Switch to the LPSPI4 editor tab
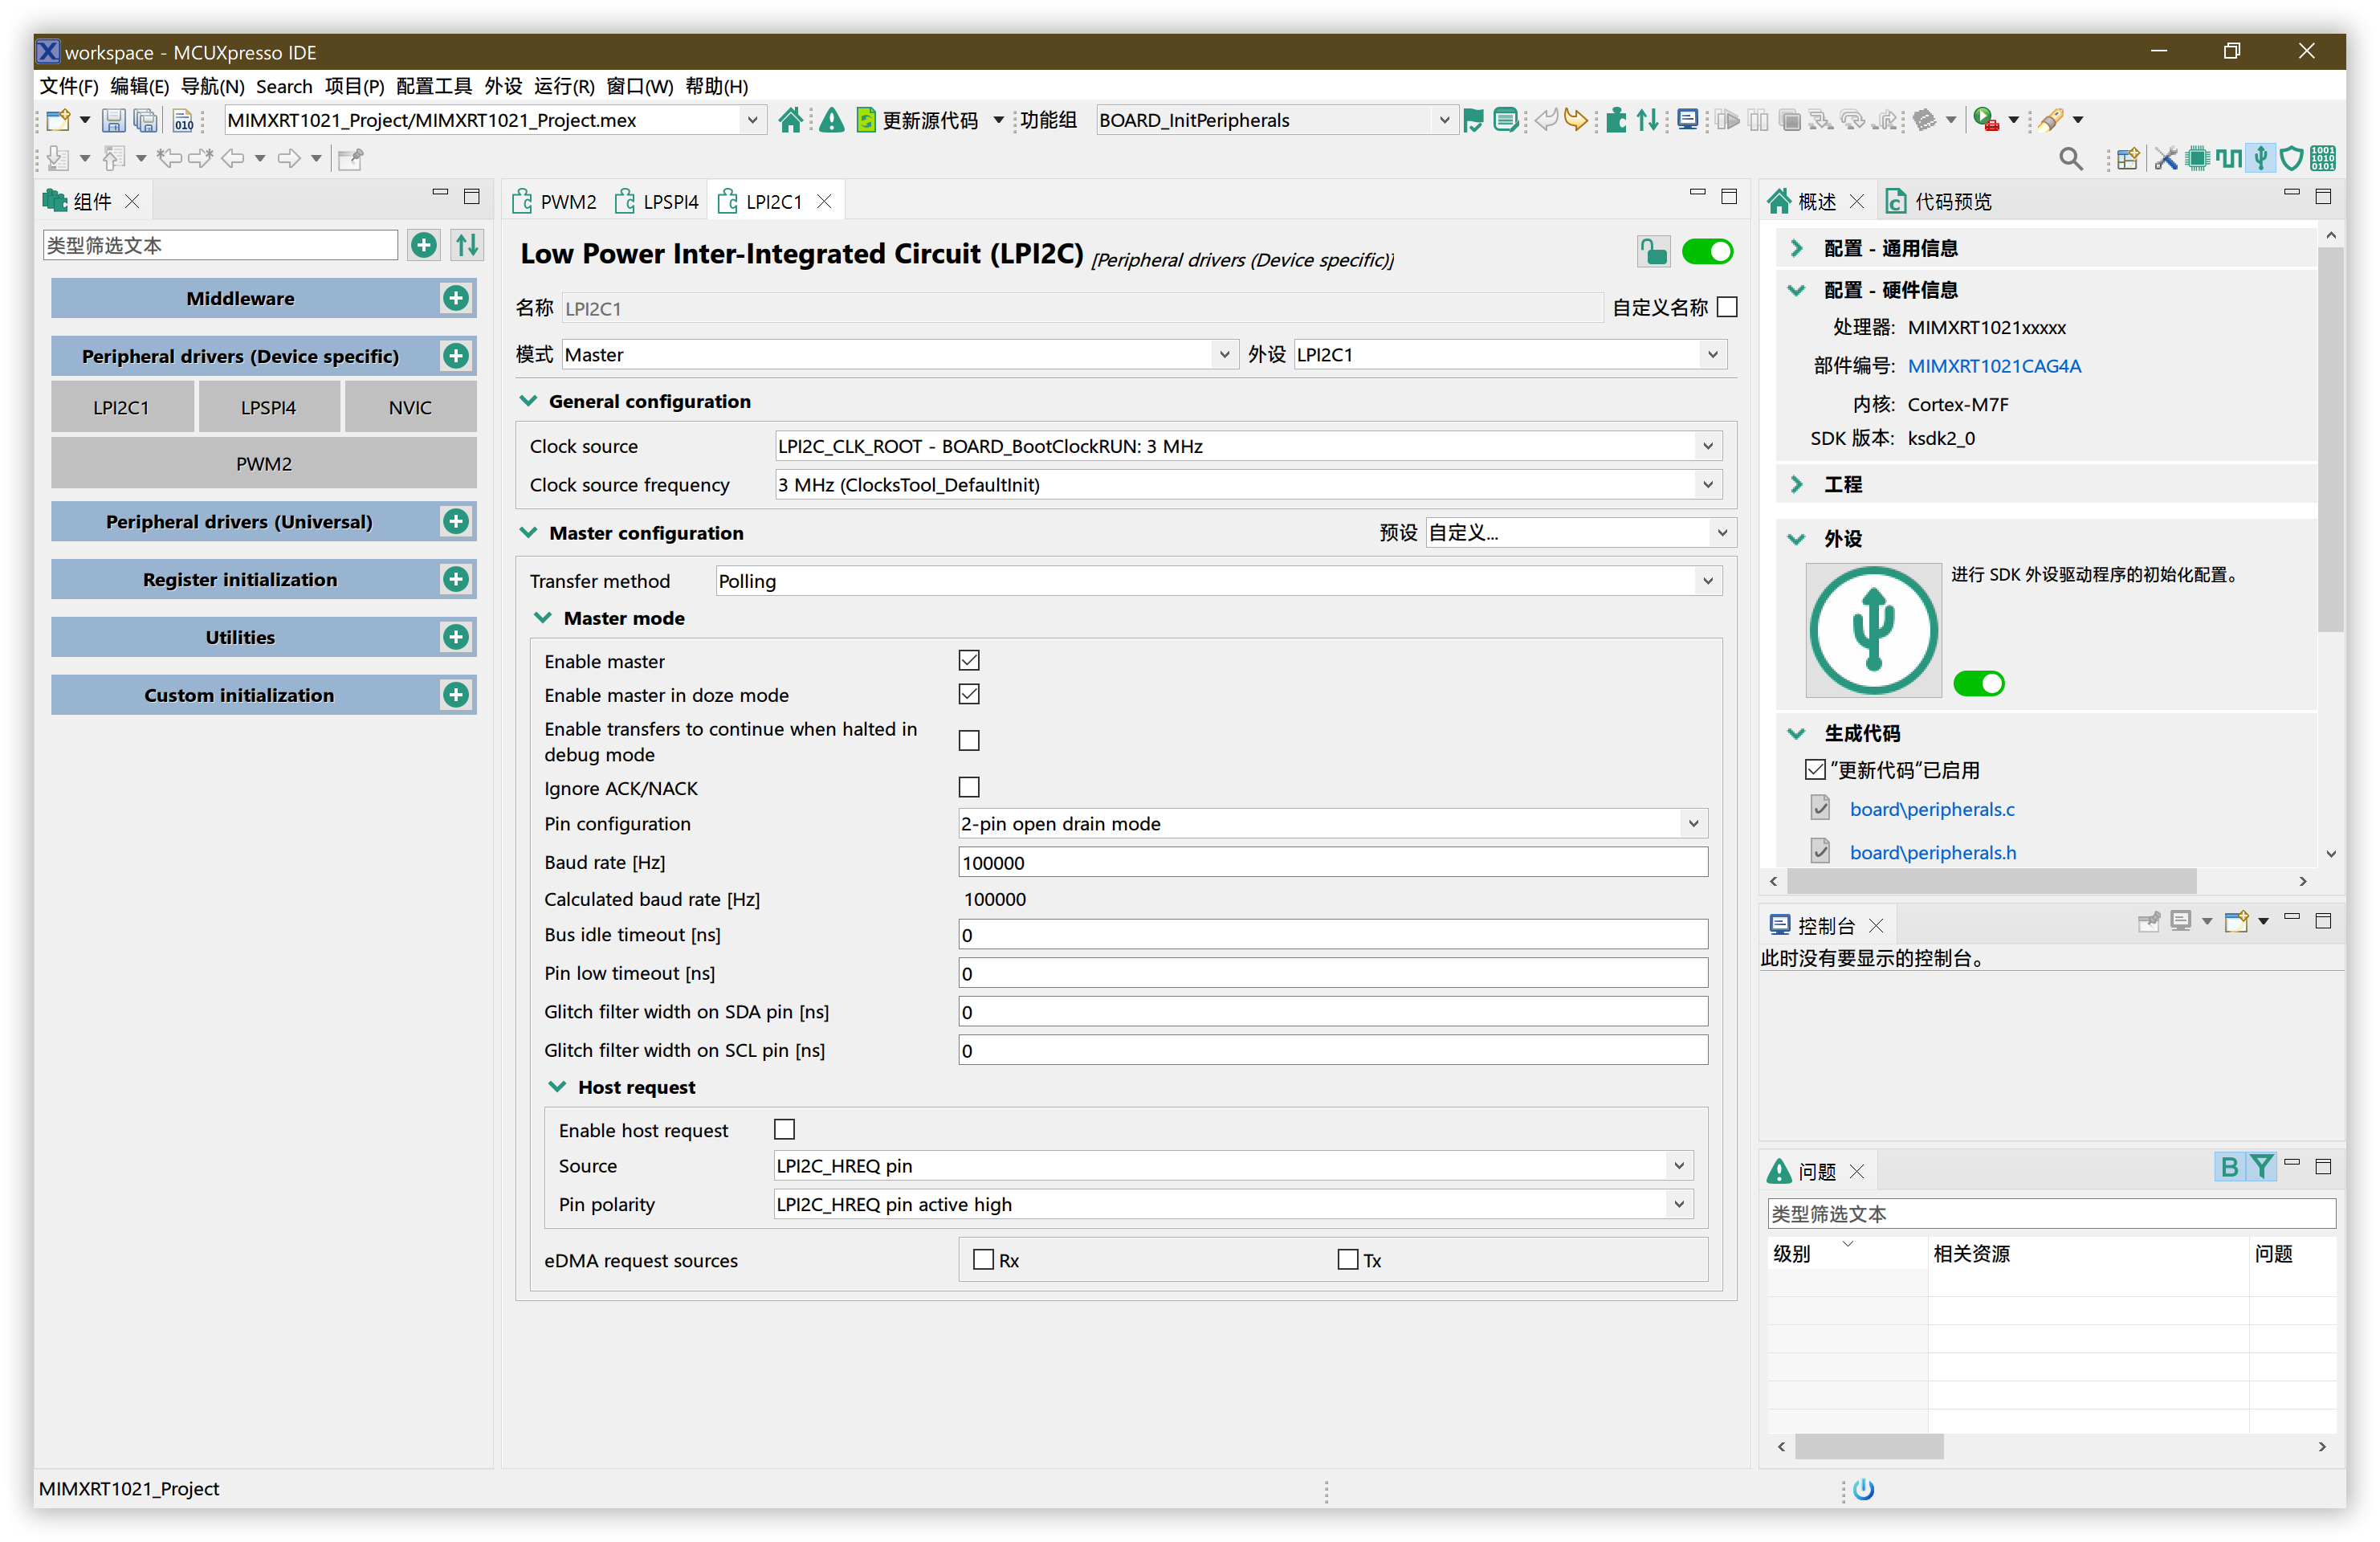 click(x=658, y=201)
